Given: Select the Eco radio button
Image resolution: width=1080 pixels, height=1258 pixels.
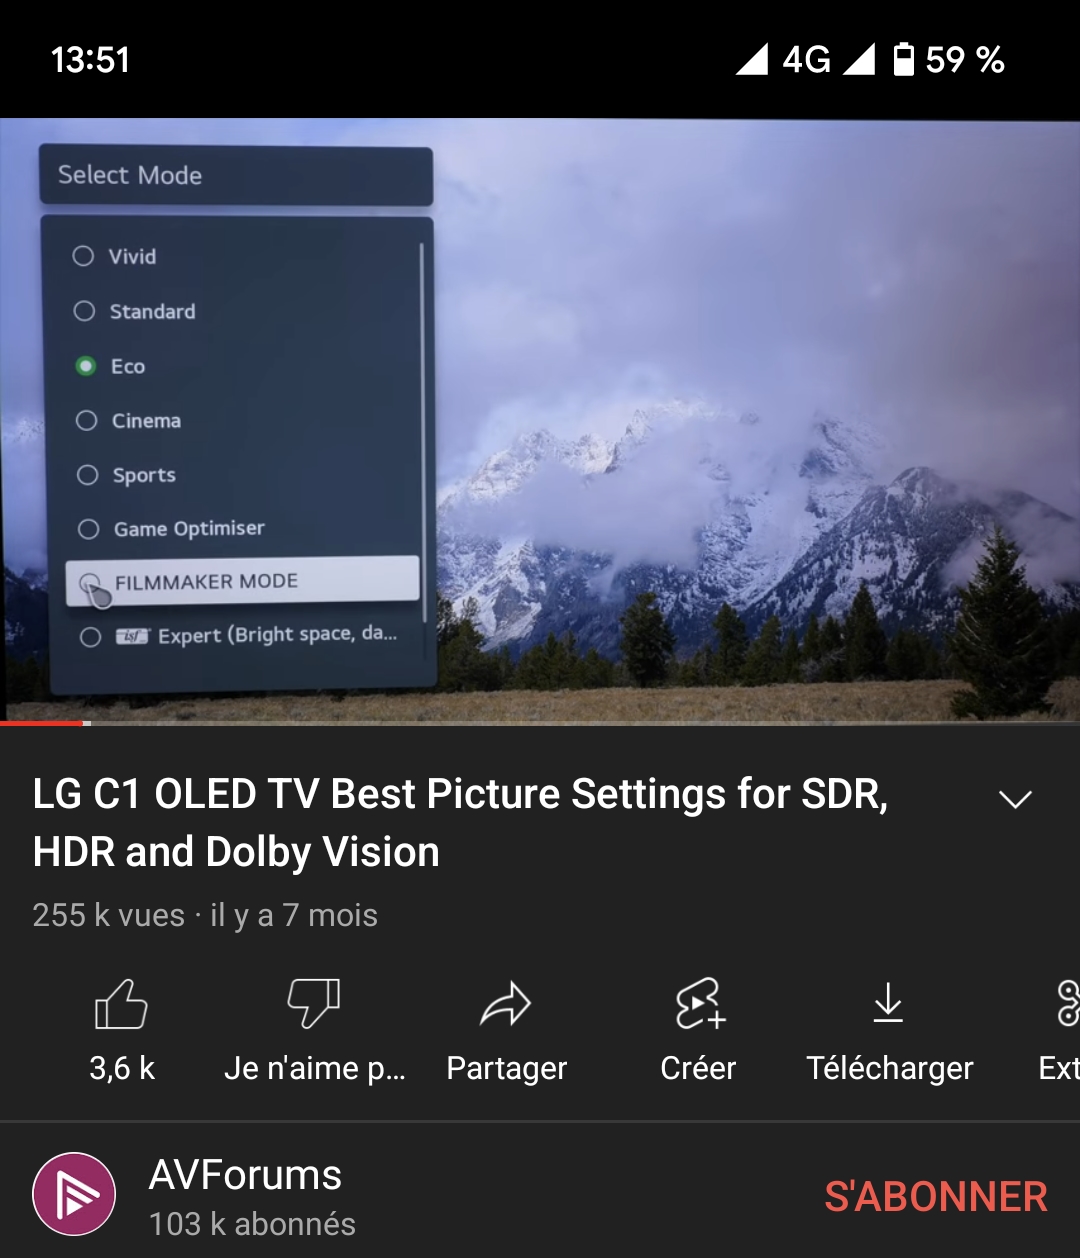Looking at the screenshot, I should [86, 366].
